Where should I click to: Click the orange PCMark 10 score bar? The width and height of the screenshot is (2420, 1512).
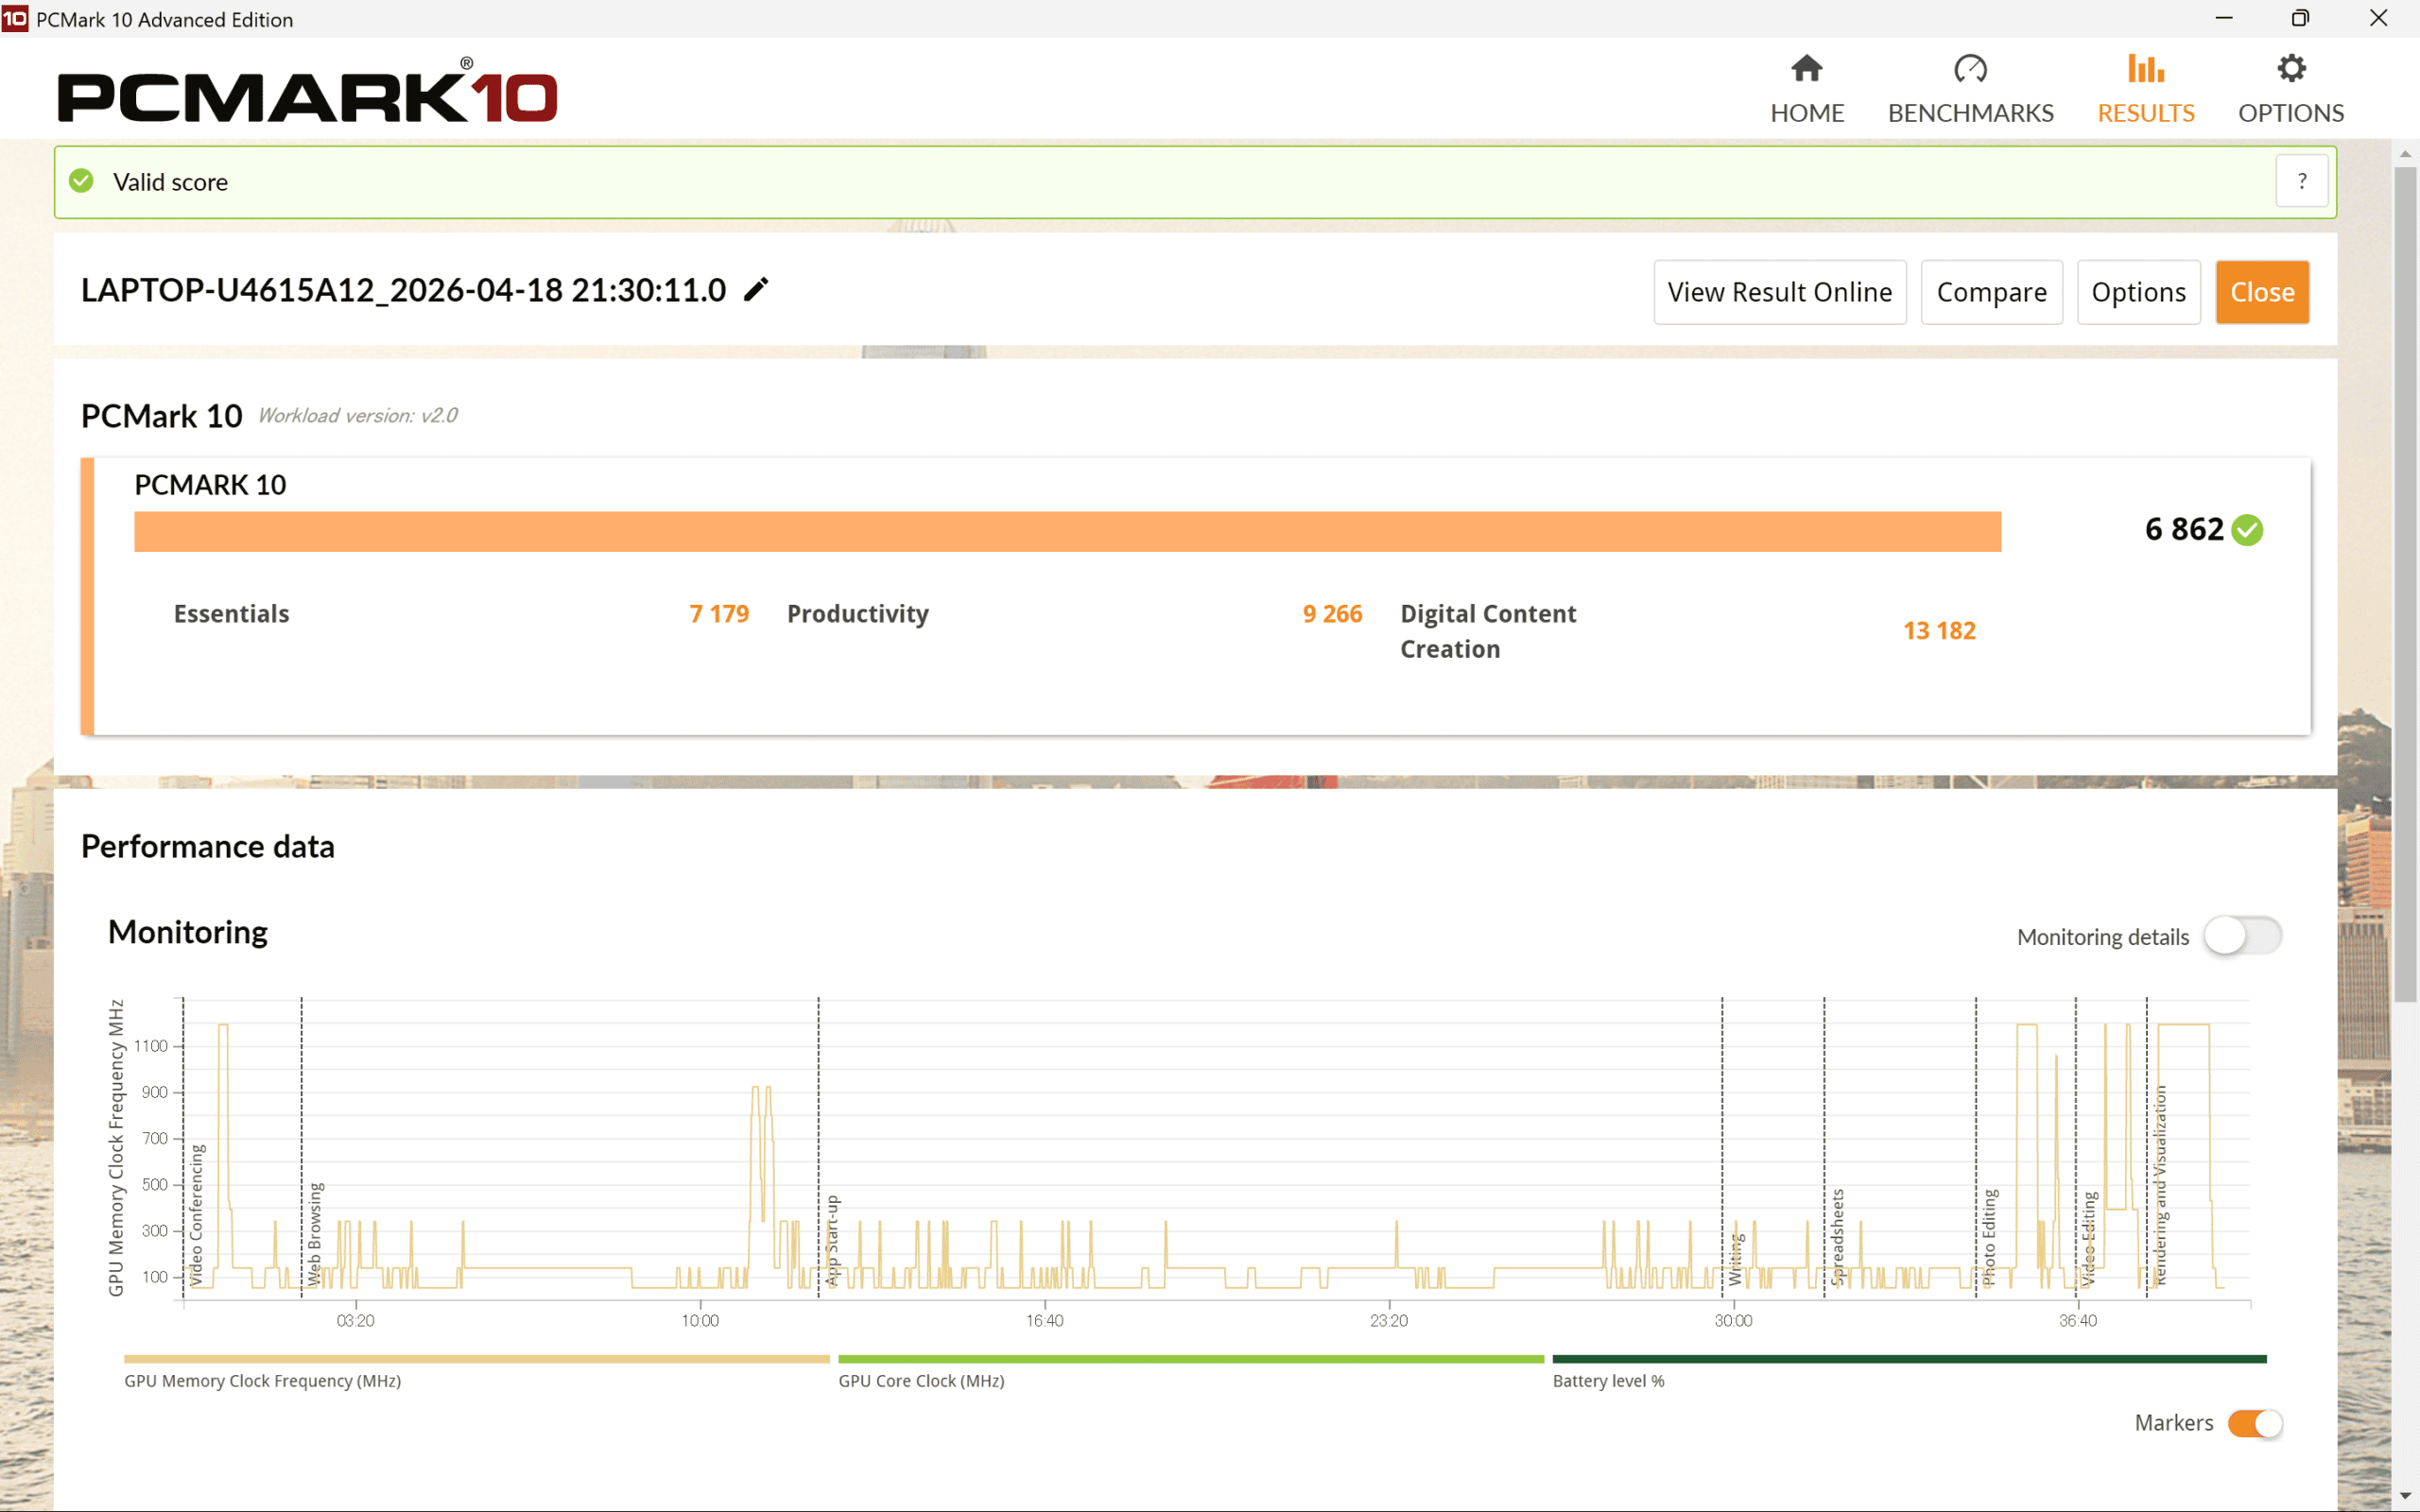pos(1067,531)
